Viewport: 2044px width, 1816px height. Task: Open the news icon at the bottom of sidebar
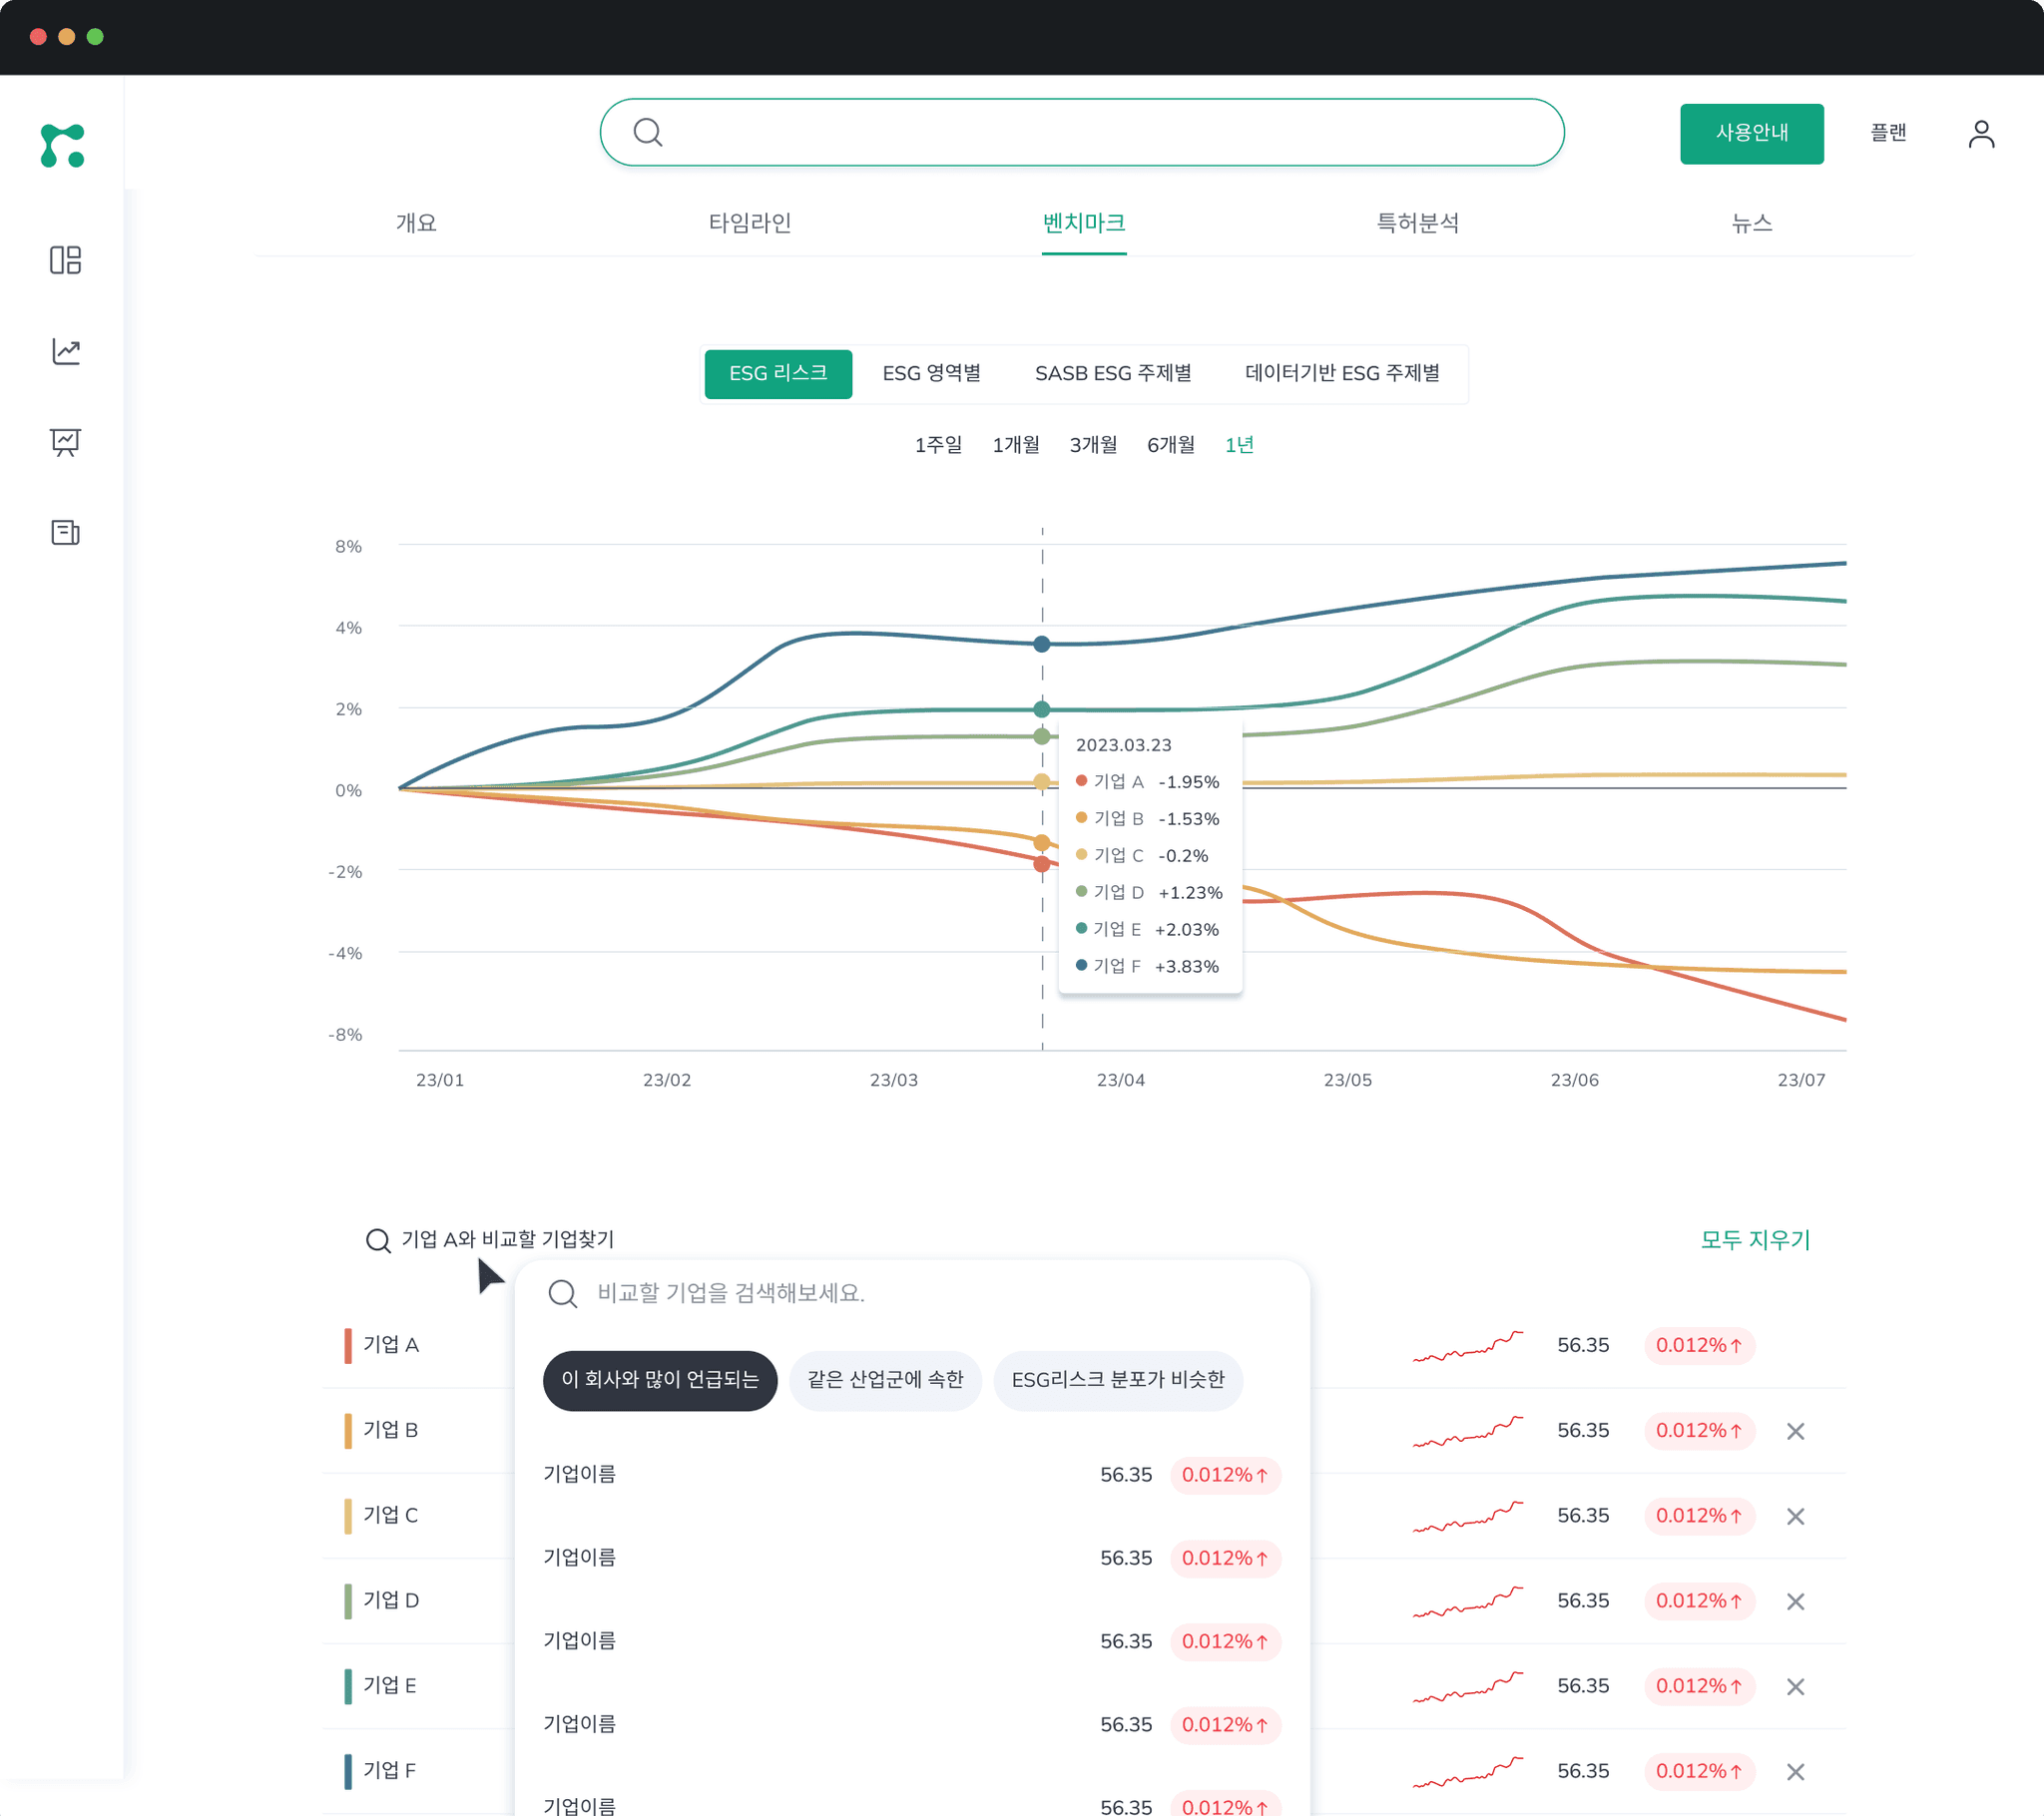(x=64, y=533)
